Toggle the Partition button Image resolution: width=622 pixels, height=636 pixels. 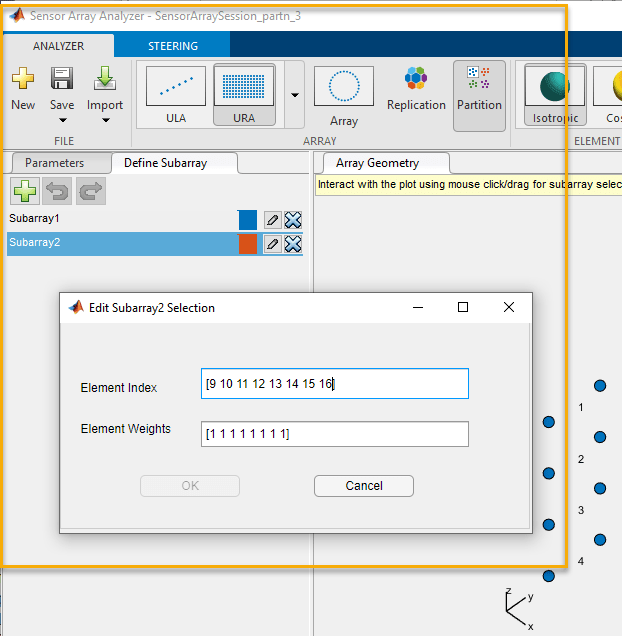479,96
